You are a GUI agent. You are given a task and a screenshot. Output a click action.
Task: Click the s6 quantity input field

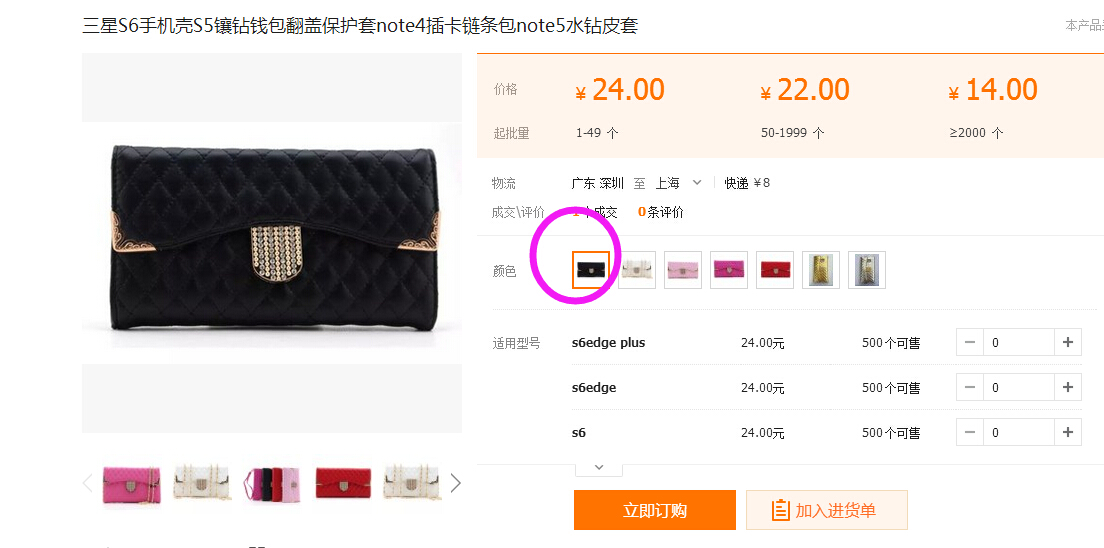point(1019,432)
